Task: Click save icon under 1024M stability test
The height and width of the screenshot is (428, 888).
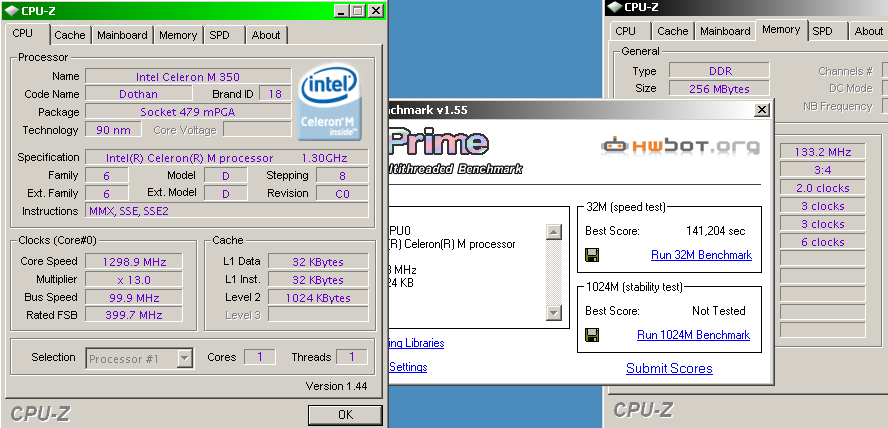Action: [592, 335]
